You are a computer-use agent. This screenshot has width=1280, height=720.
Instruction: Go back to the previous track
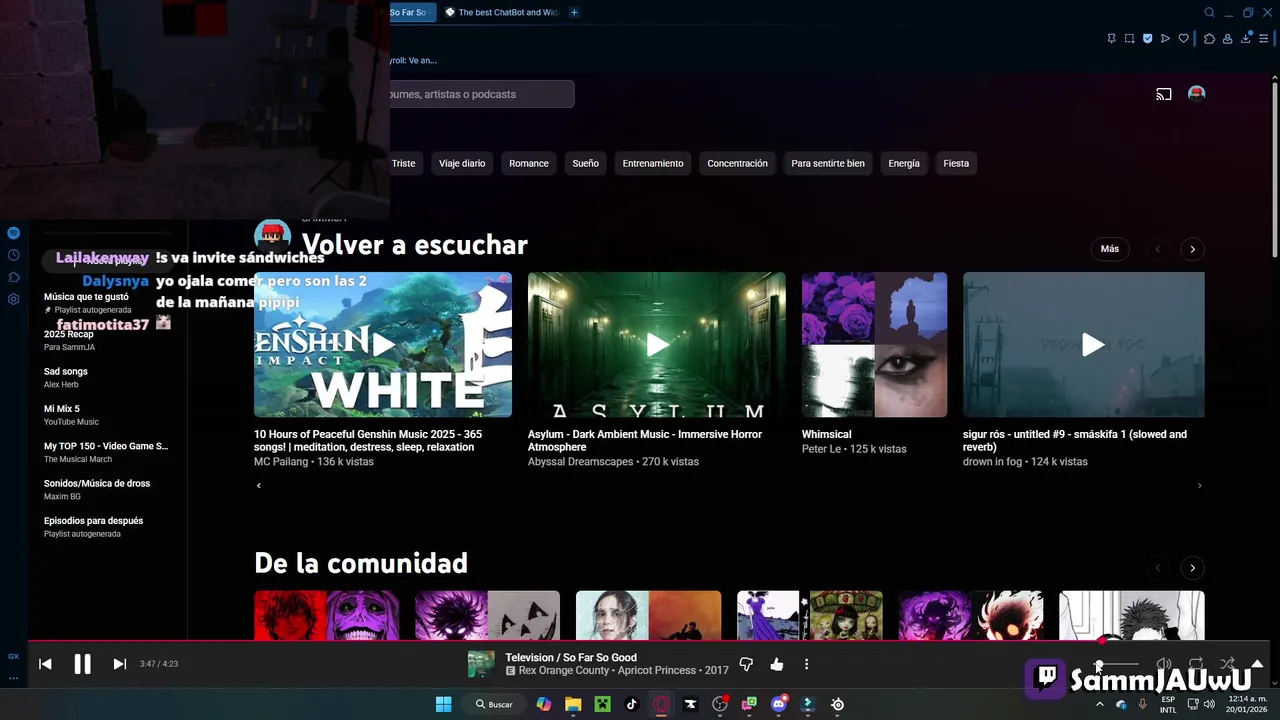tap(45, 664)
